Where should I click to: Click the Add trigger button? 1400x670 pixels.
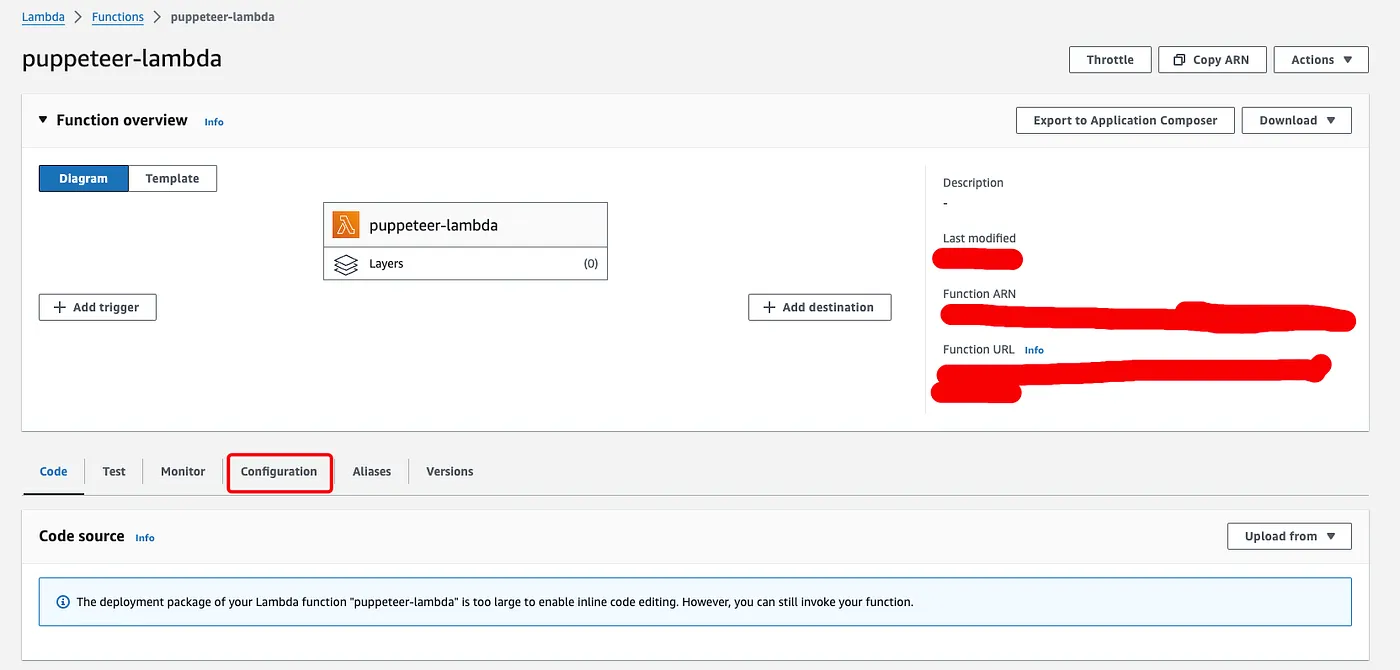pyautogui.click(x=97, y=307)
